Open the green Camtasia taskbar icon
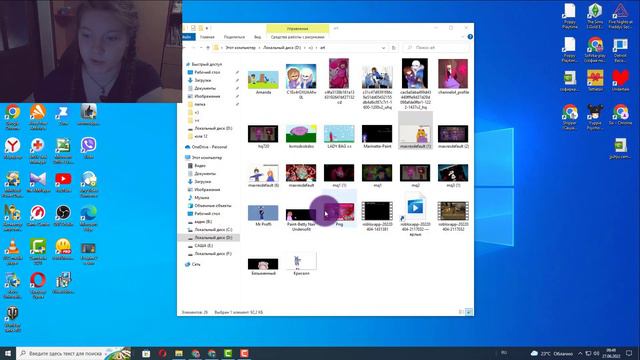 point(228,353)
